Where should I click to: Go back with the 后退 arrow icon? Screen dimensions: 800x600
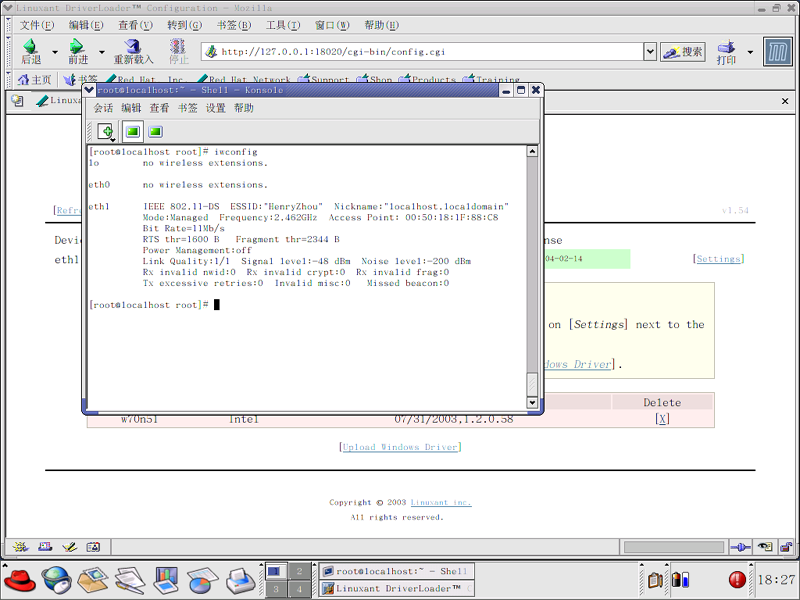[31, 51]
